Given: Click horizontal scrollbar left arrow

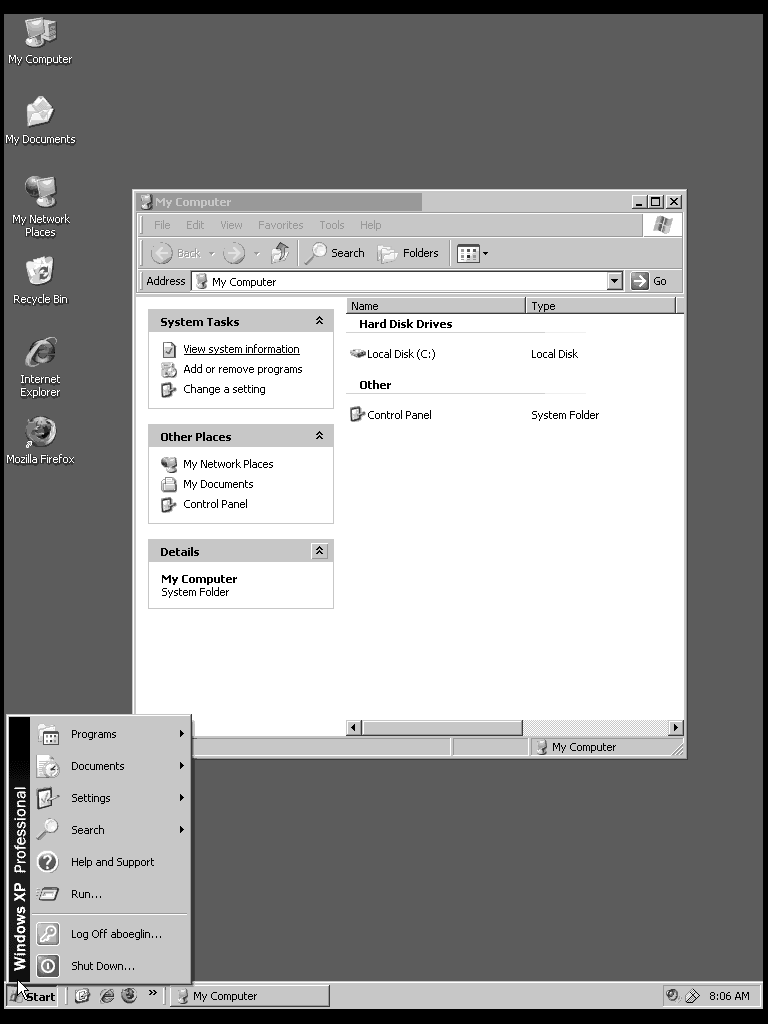Looking at the screenshot, I should [354, 728].
